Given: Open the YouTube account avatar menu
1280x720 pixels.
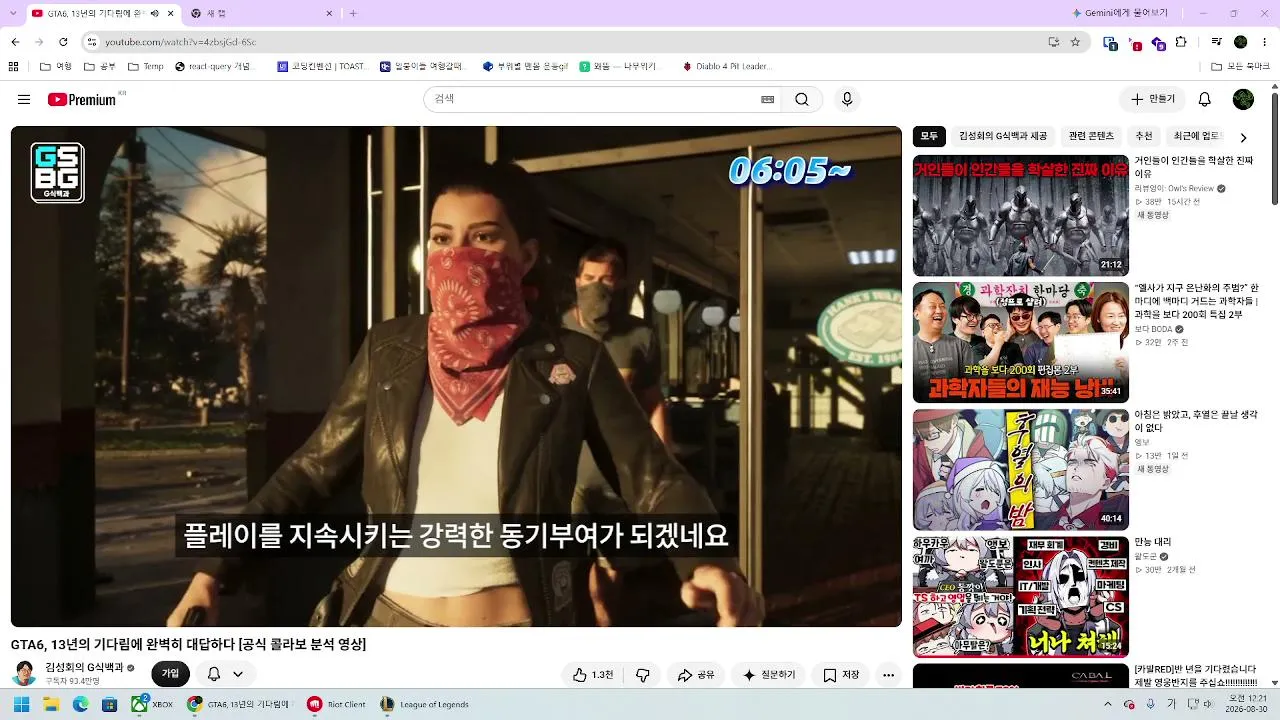Looking at the screenshot, I should (x=1243, y=99).
